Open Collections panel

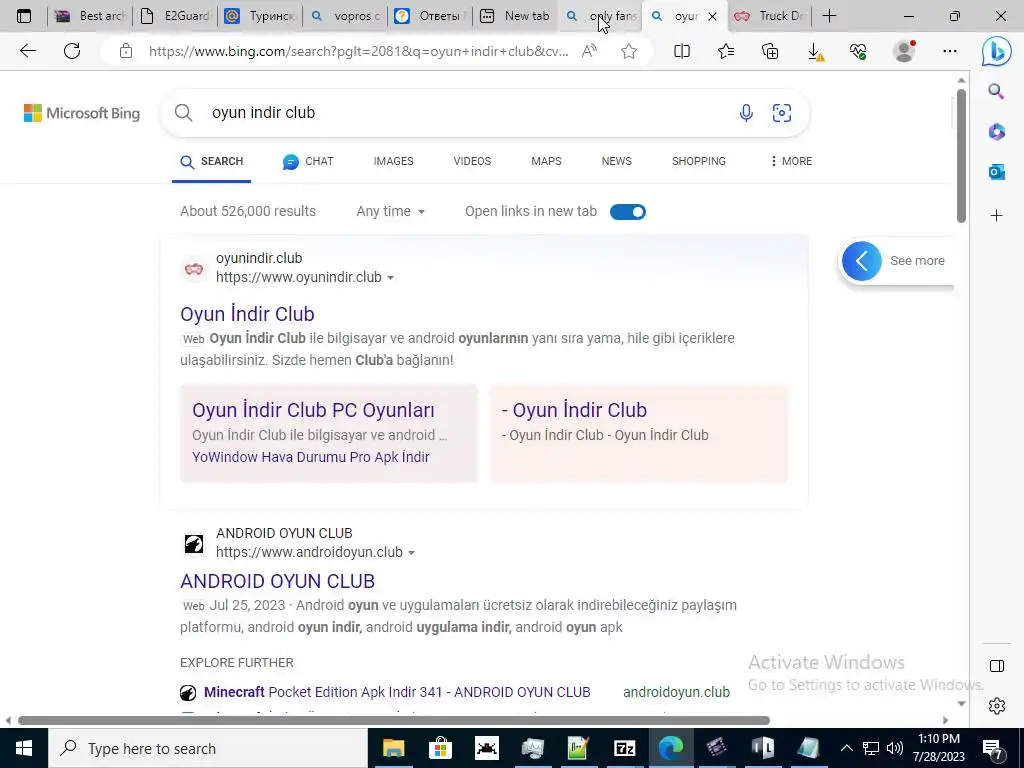click(x=770, y=51)
